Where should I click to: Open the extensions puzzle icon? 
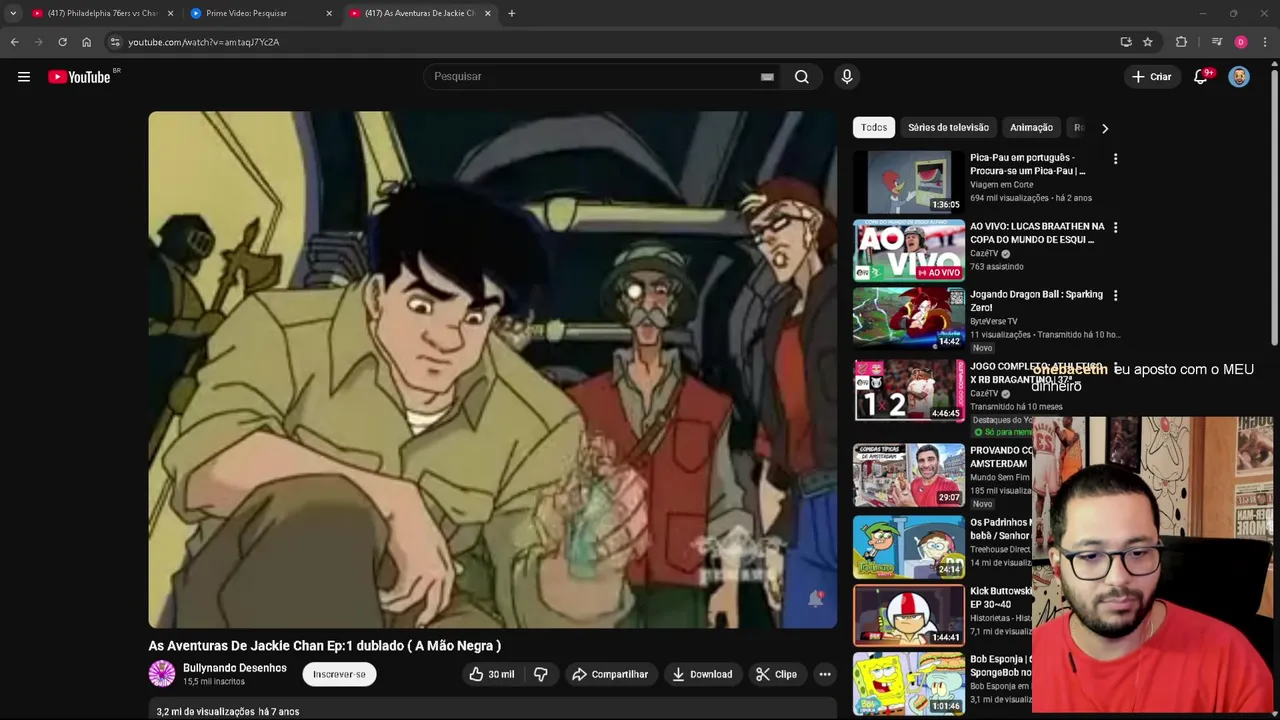point(1182,42)
